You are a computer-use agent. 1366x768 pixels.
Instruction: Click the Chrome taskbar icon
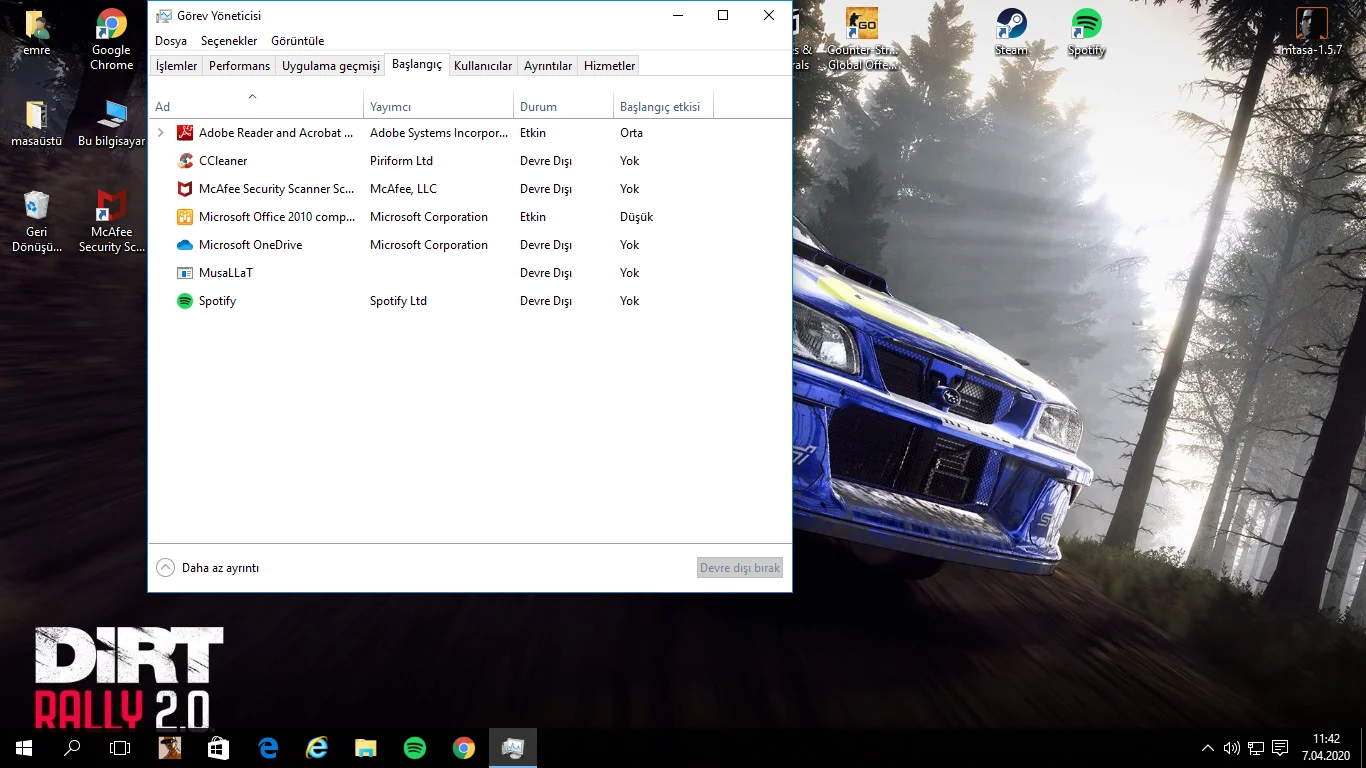[464, 748]
